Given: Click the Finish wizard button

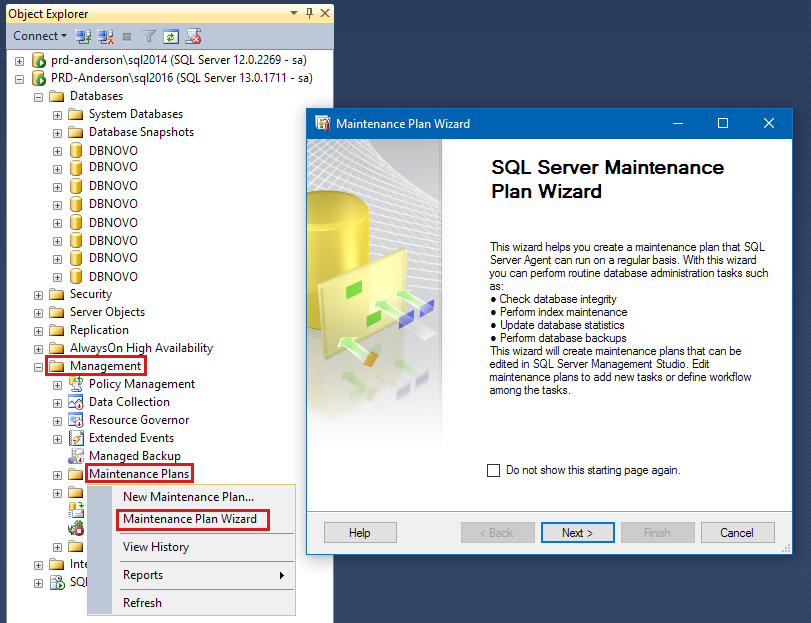Looking at the screenshot, I should (657, 533).
